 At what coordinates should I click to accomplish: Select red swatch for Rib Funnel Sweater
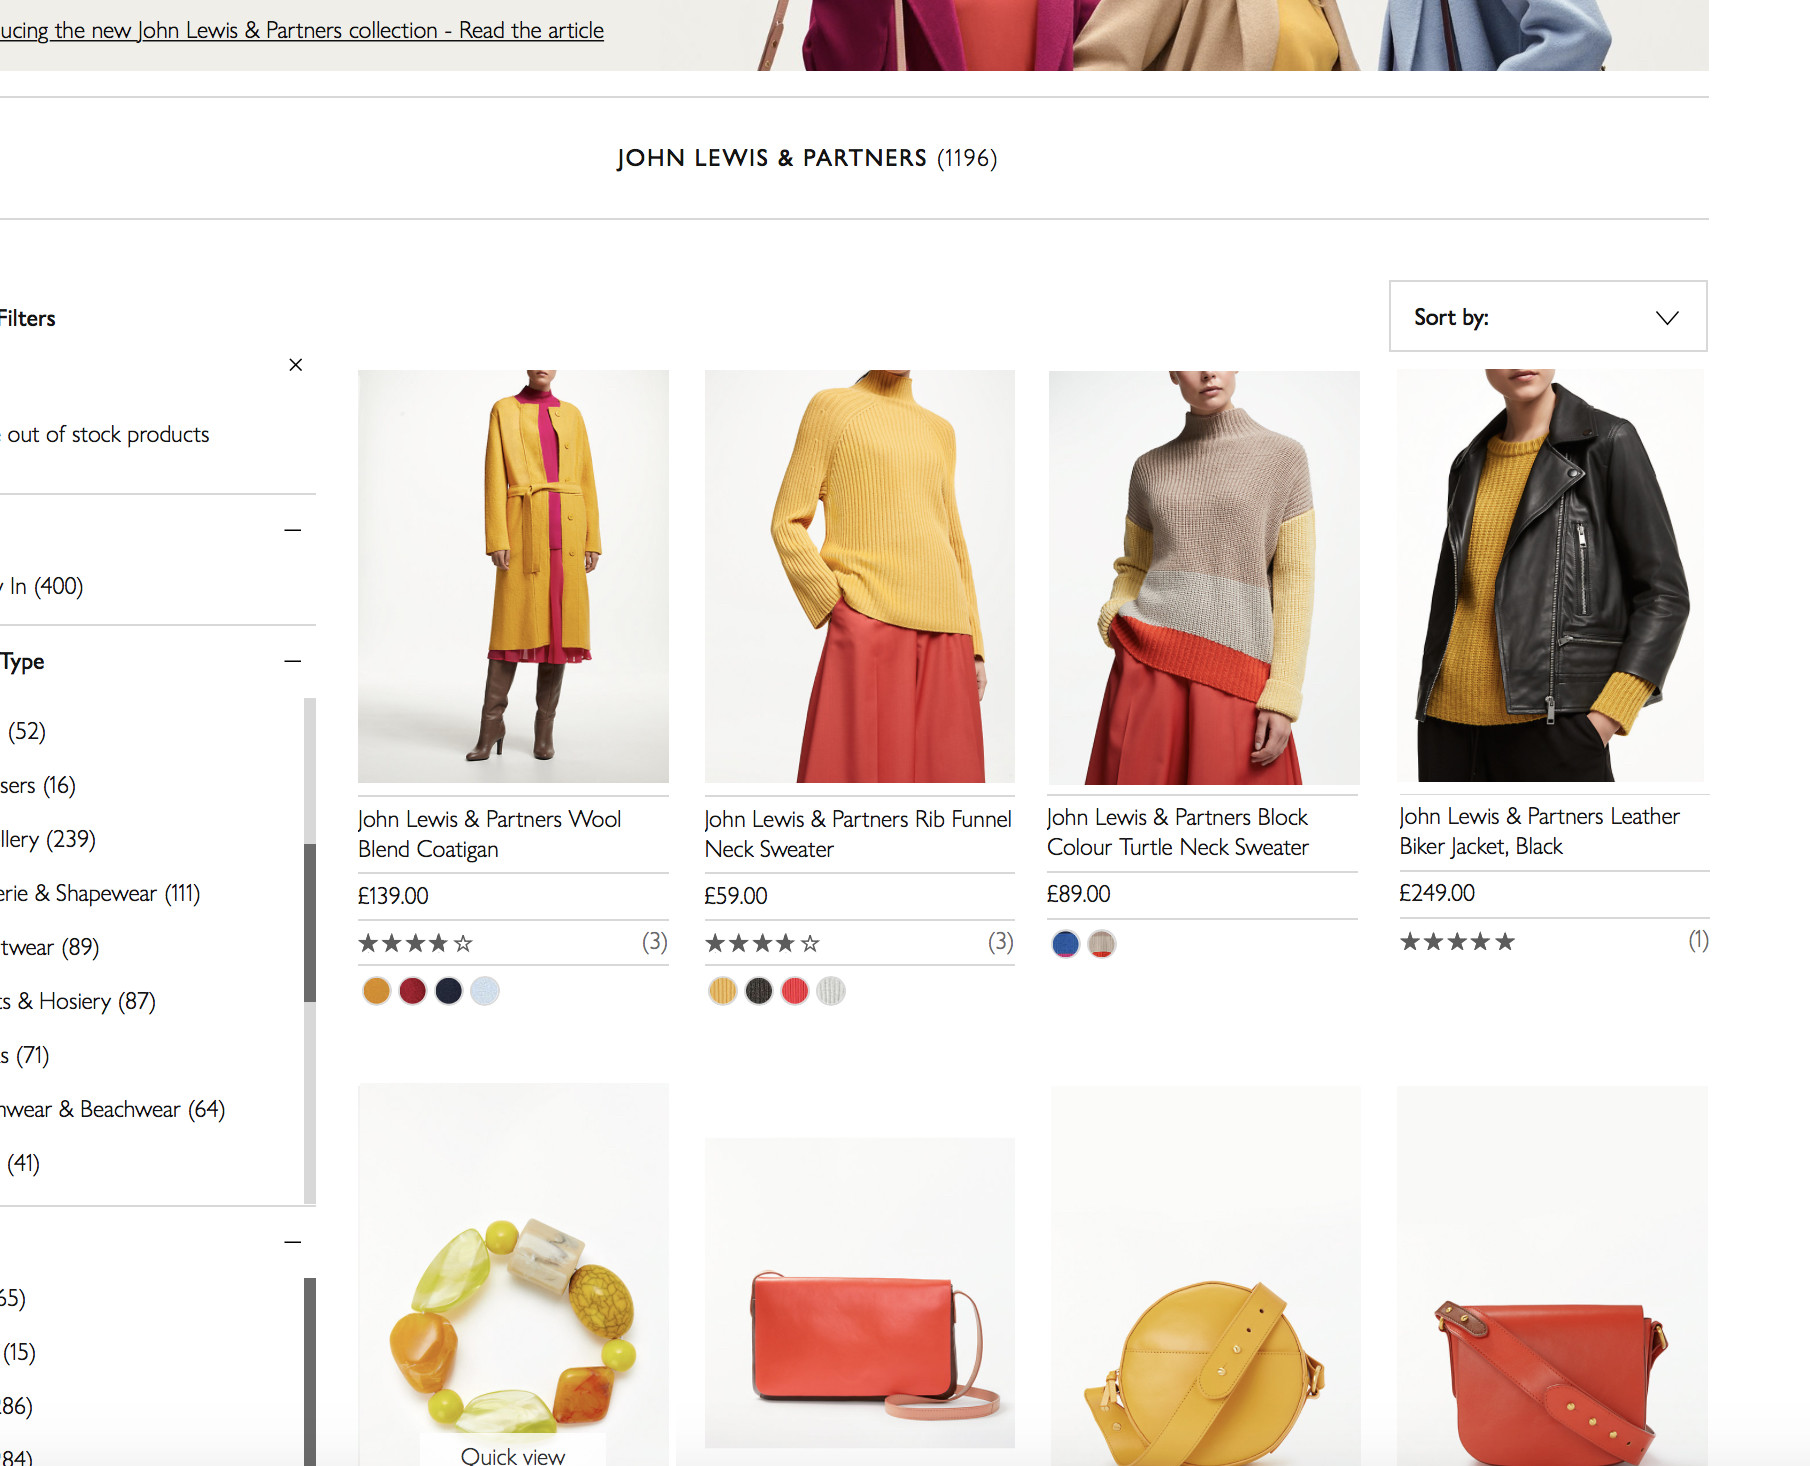coord(795,991)
